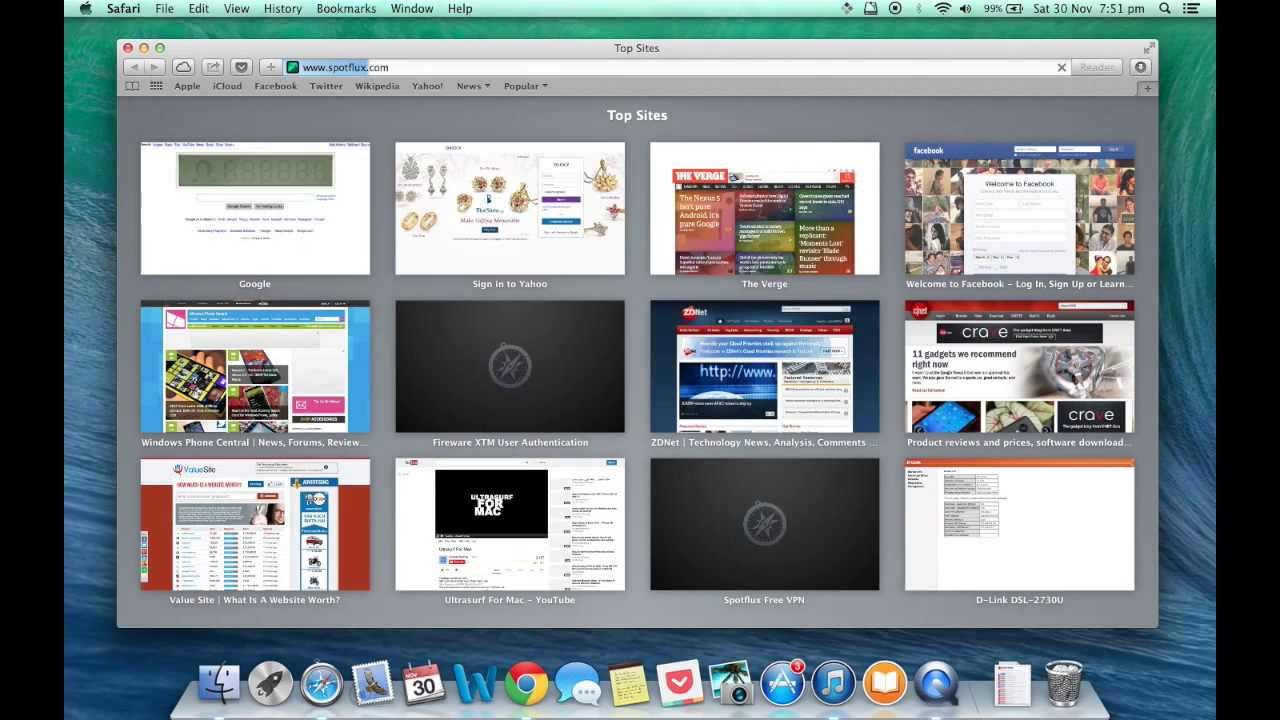1280x720 pixels.
Task: Open the View menu
Action: [237, 8]
